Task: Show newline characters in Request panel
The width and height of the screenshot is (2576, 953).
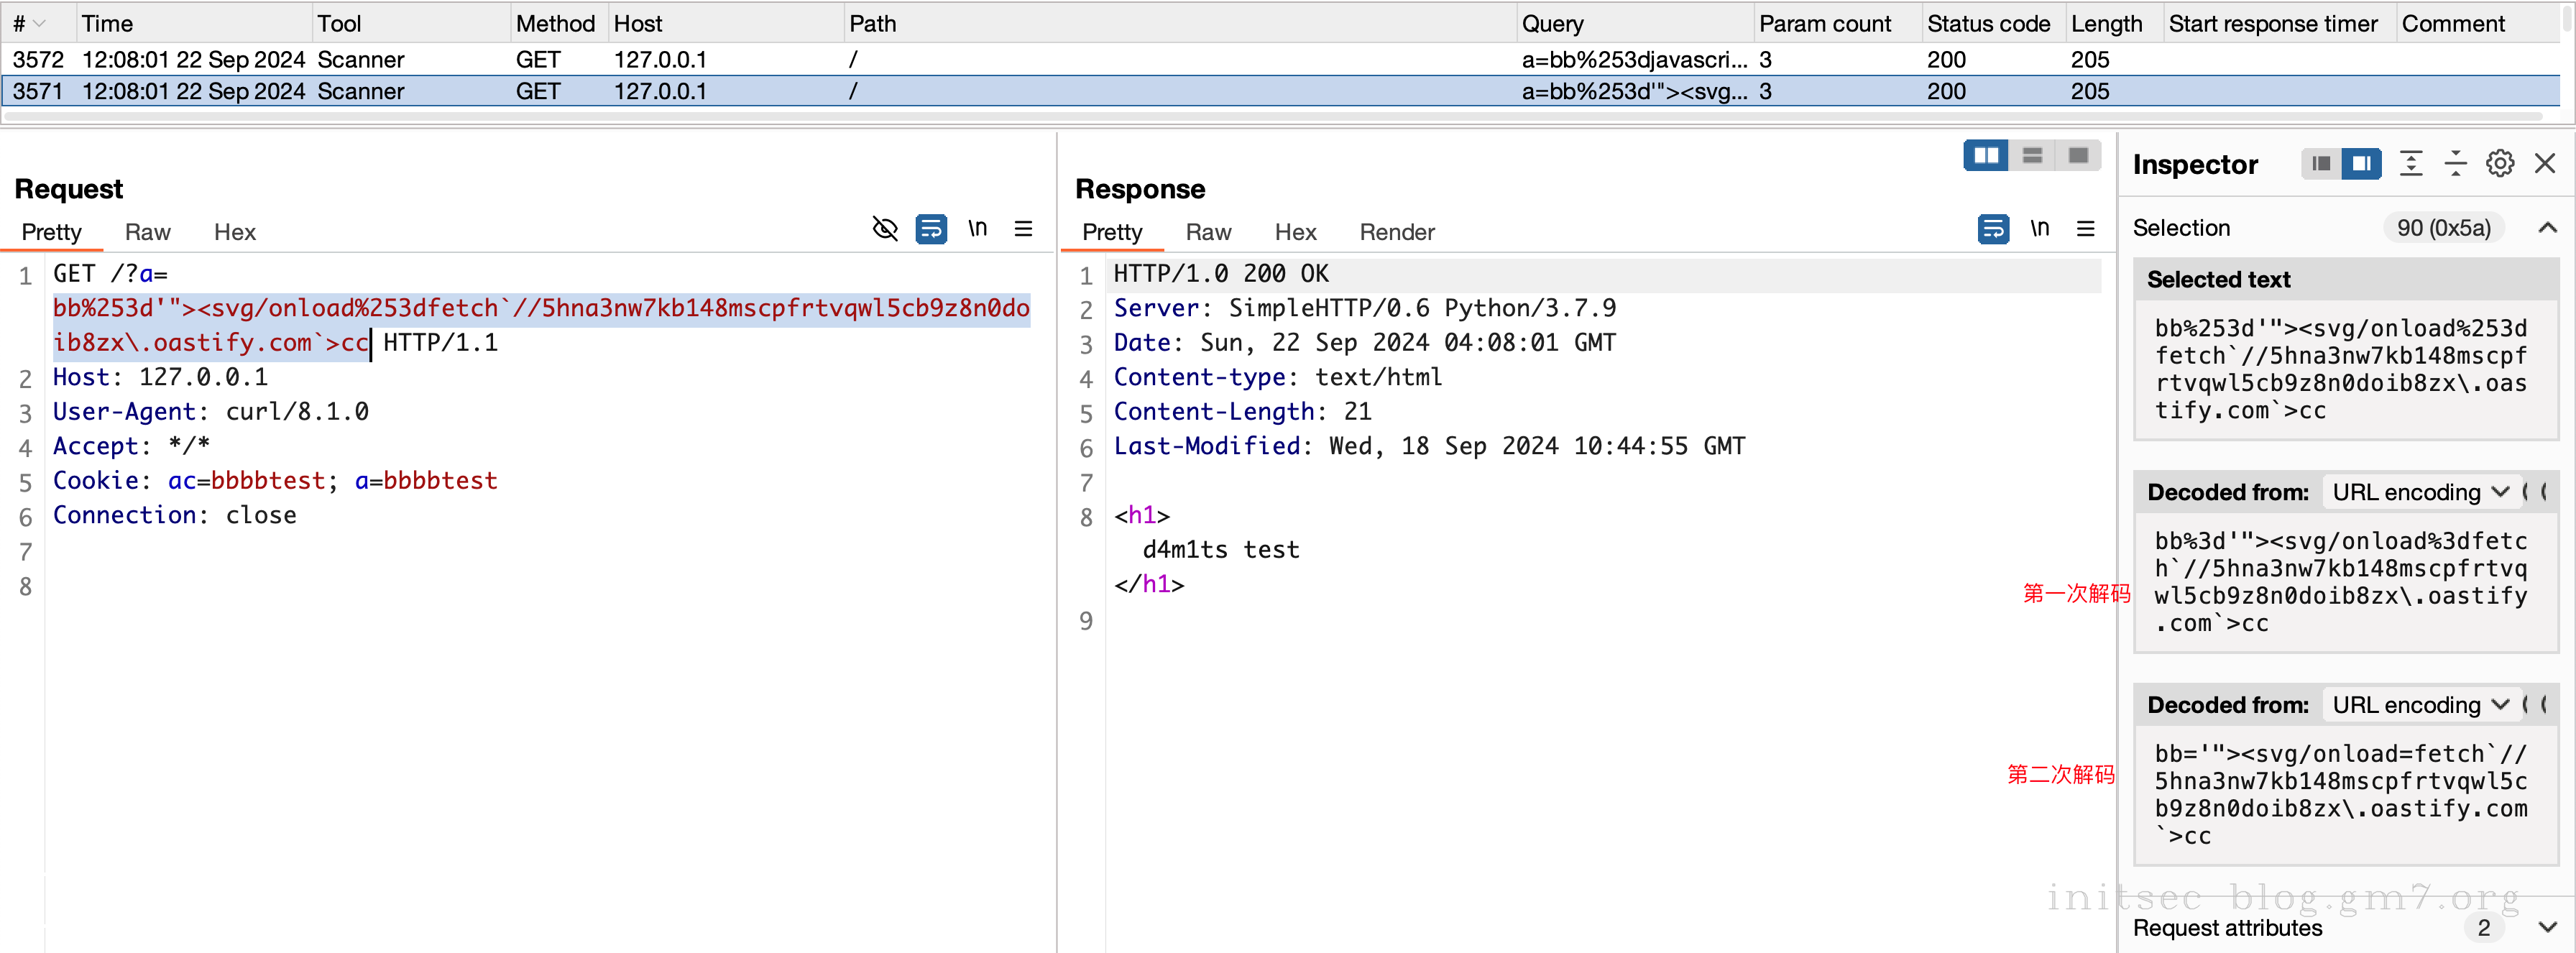Action: click(977, 229)
